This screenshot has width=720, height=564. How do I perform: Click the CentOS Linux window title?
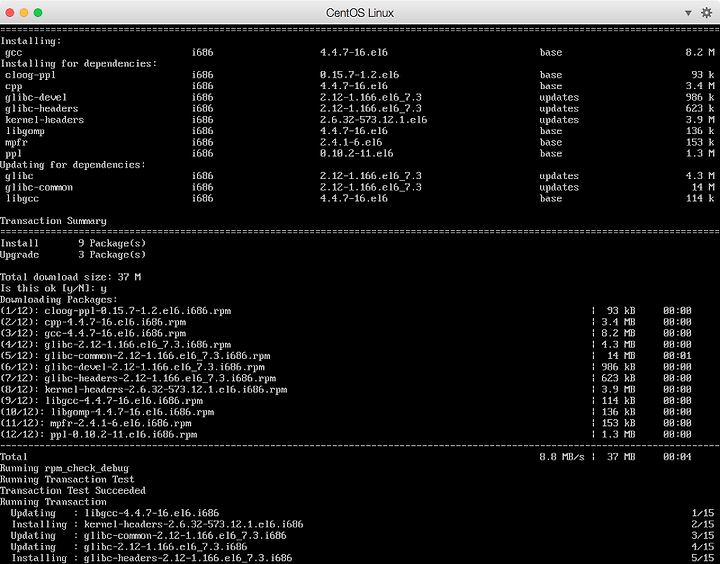360,13
